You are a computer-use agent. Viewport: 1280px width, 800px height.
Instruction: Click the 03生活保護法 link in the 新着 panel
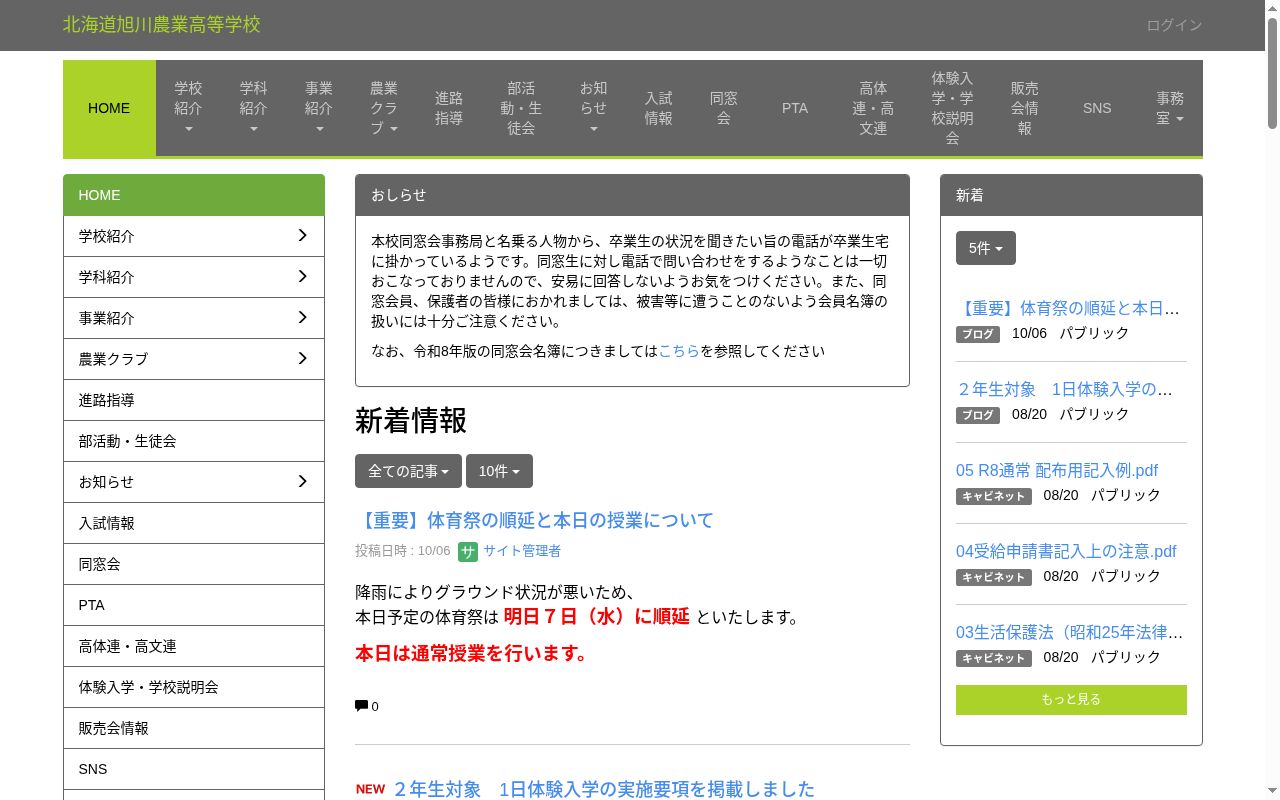[1070, 632]
